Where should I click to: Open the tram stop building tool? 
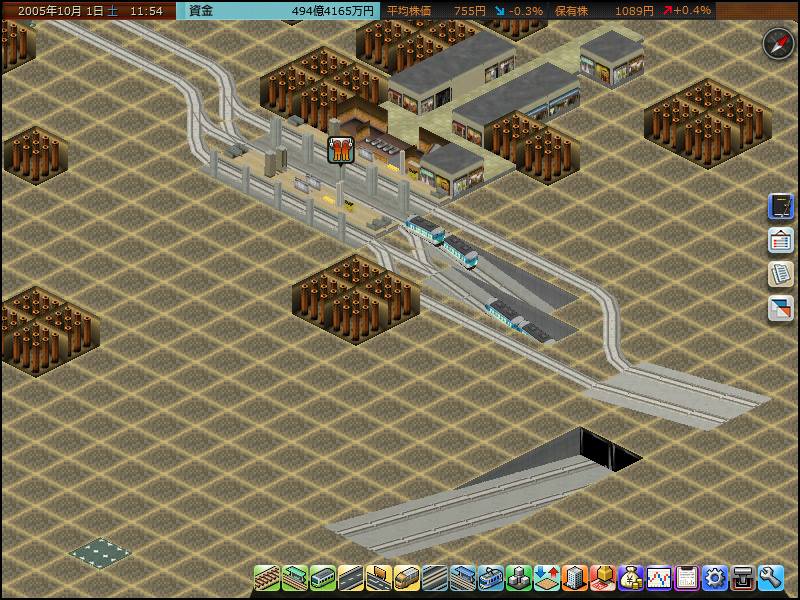[x=463, y=578]
